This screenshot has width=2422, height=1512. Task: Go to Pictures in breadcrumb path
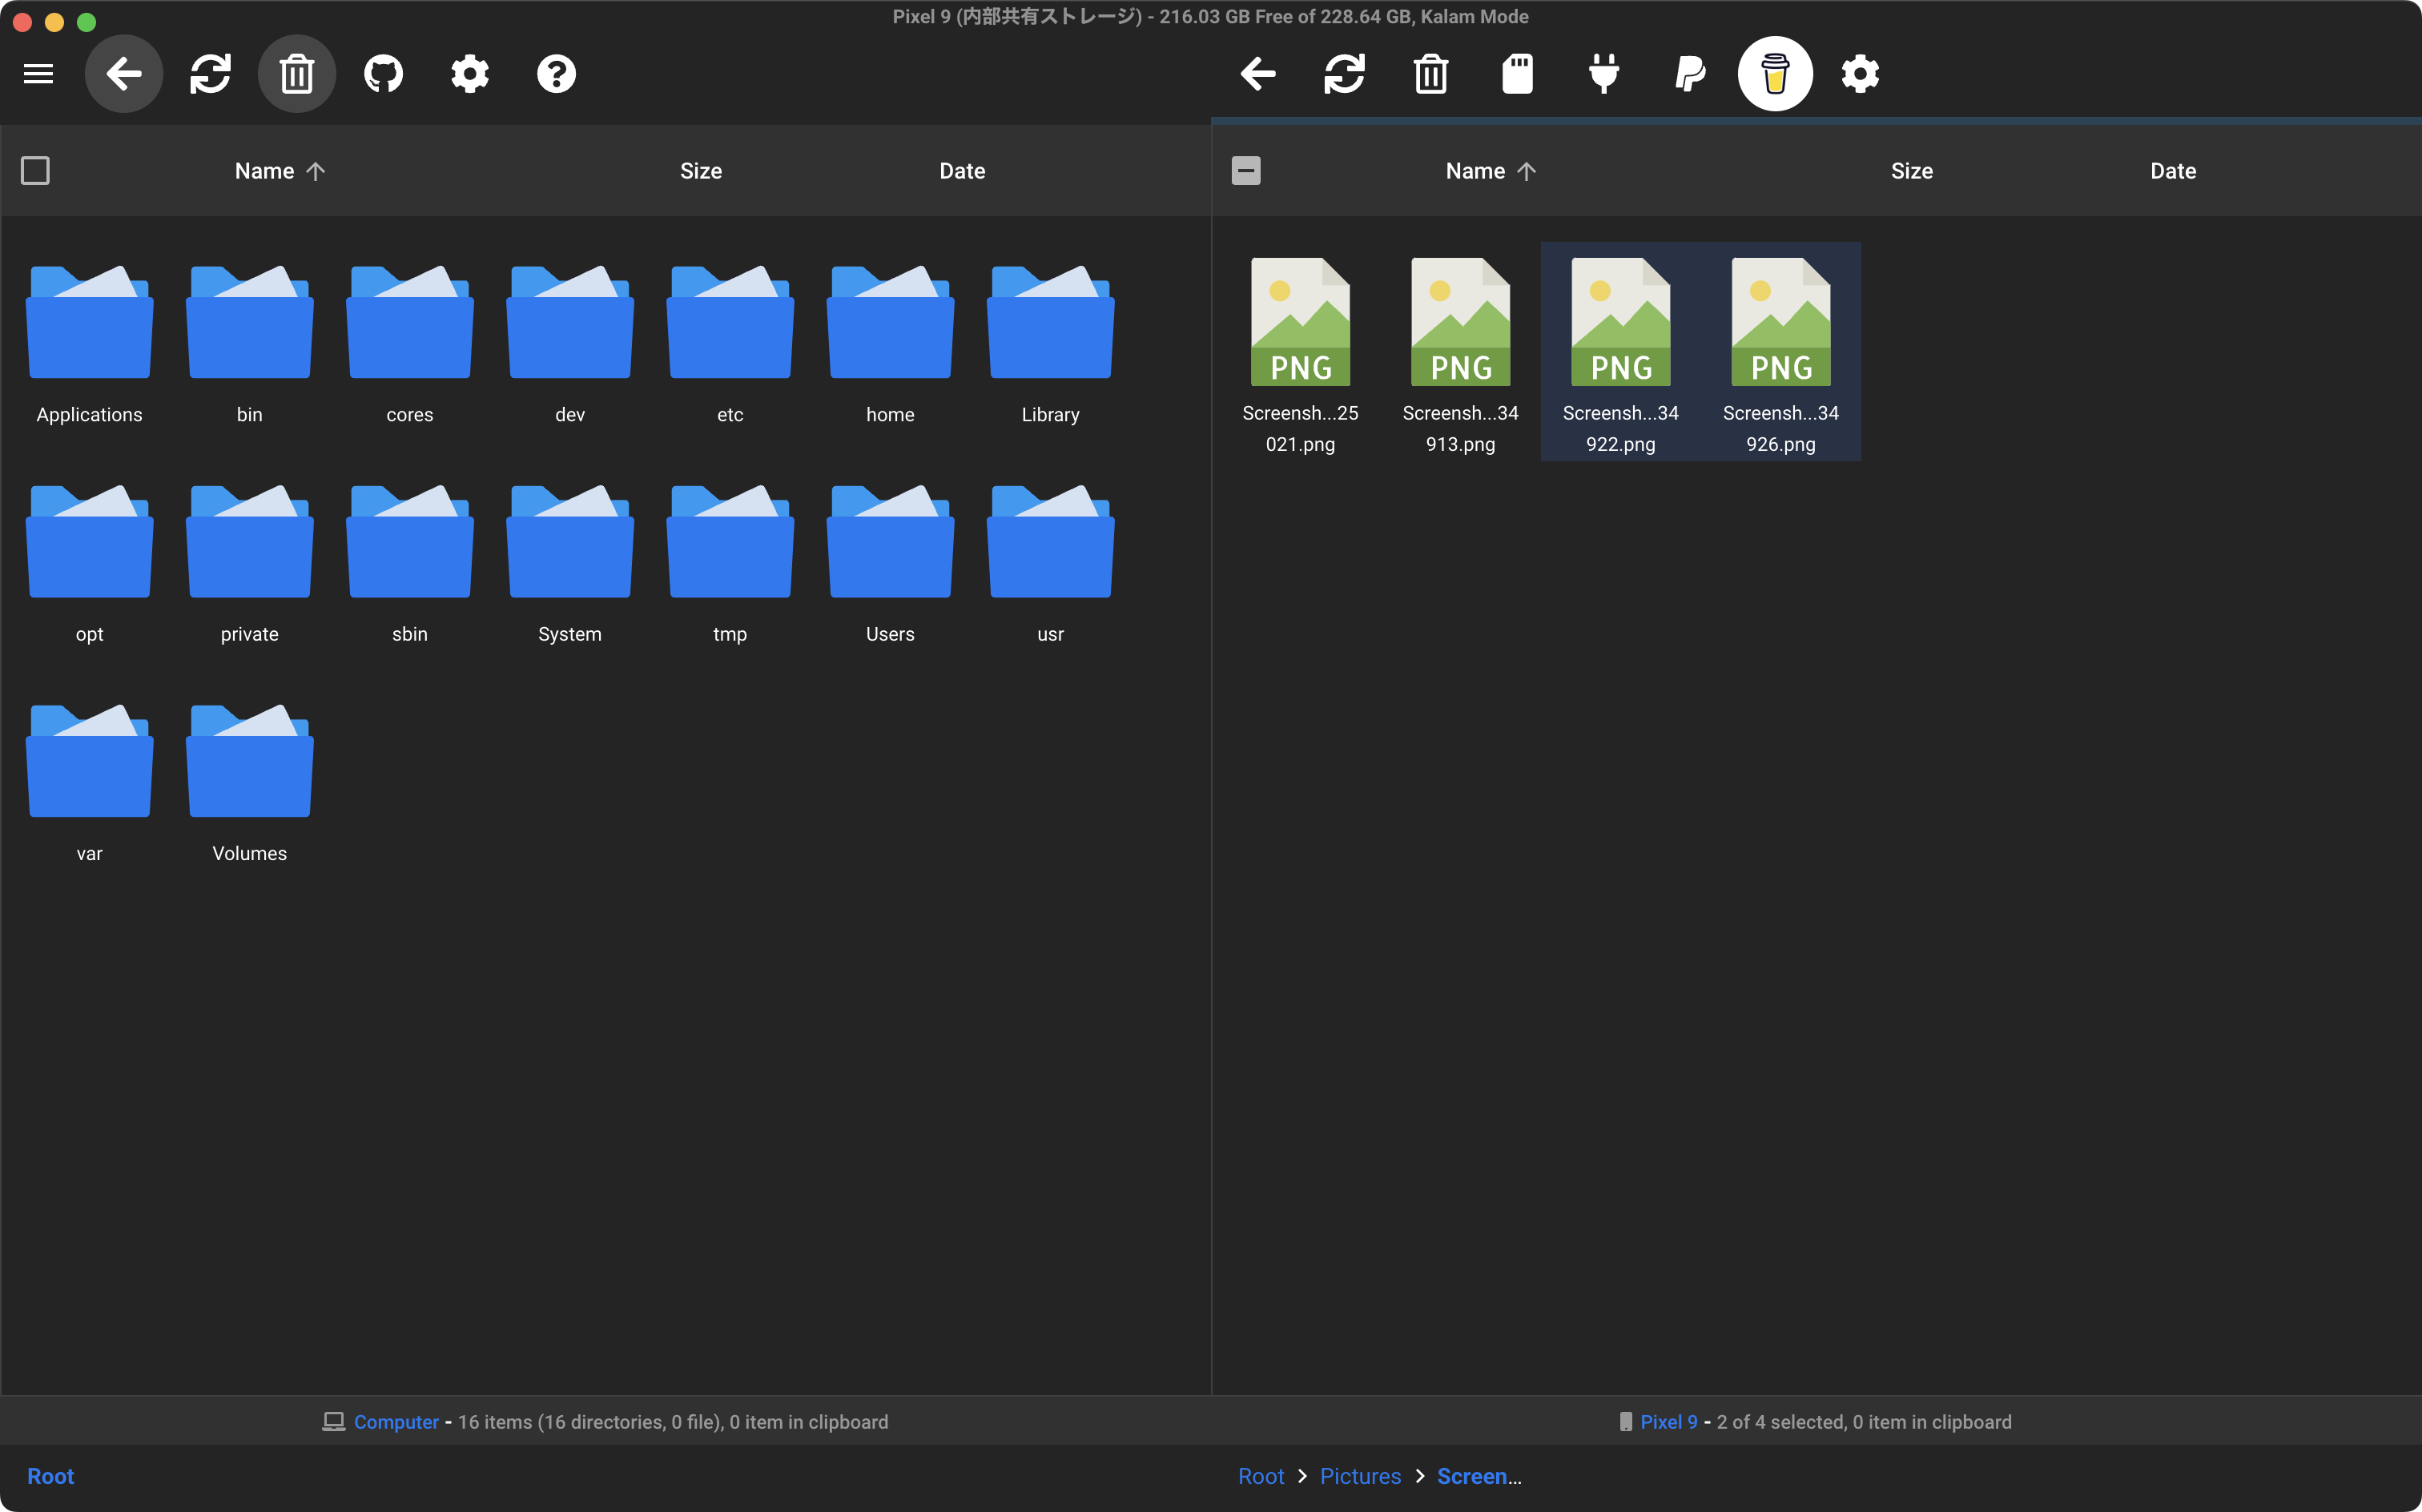tap(1360, 1476)
